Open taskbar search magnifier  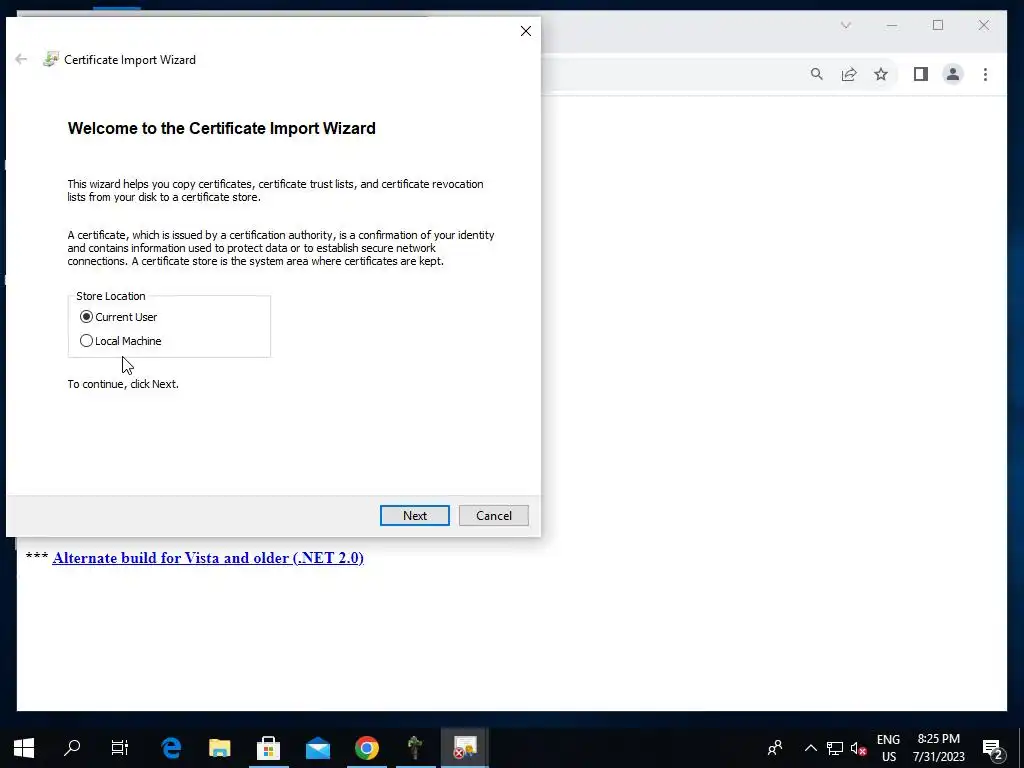[72, 748]
